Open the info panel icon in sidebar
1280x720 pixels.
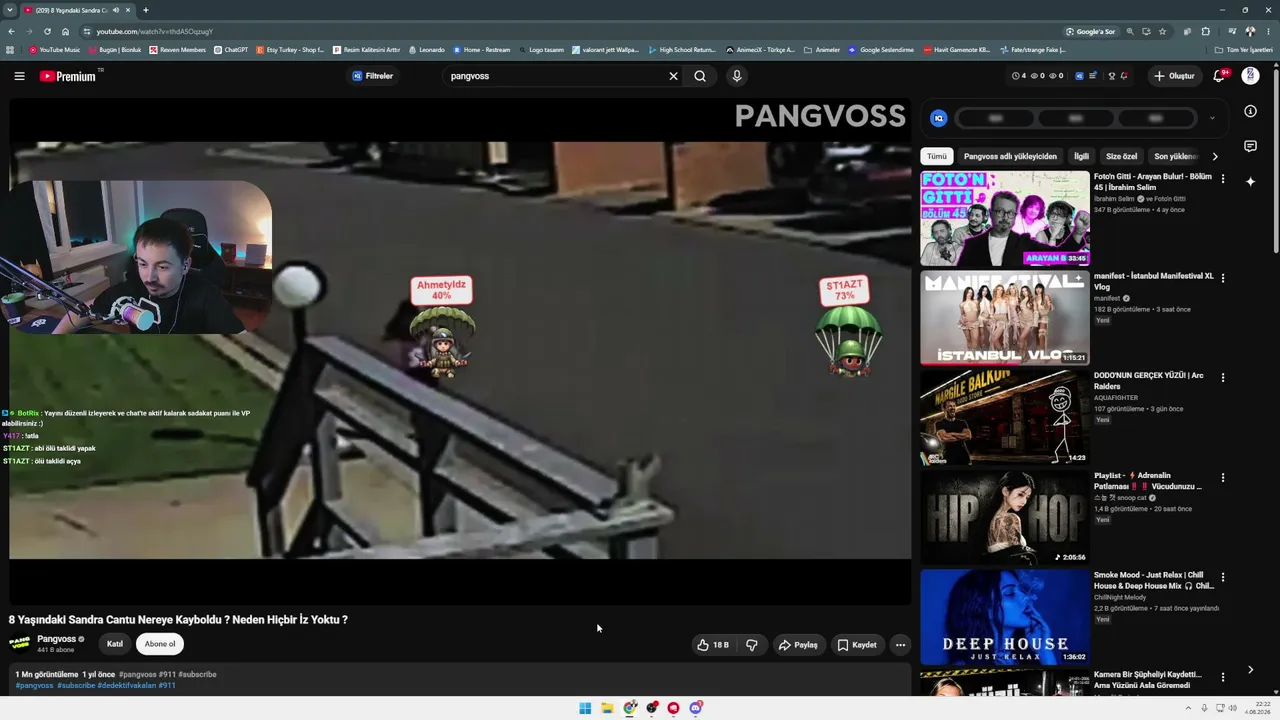tap(1250, 112)
